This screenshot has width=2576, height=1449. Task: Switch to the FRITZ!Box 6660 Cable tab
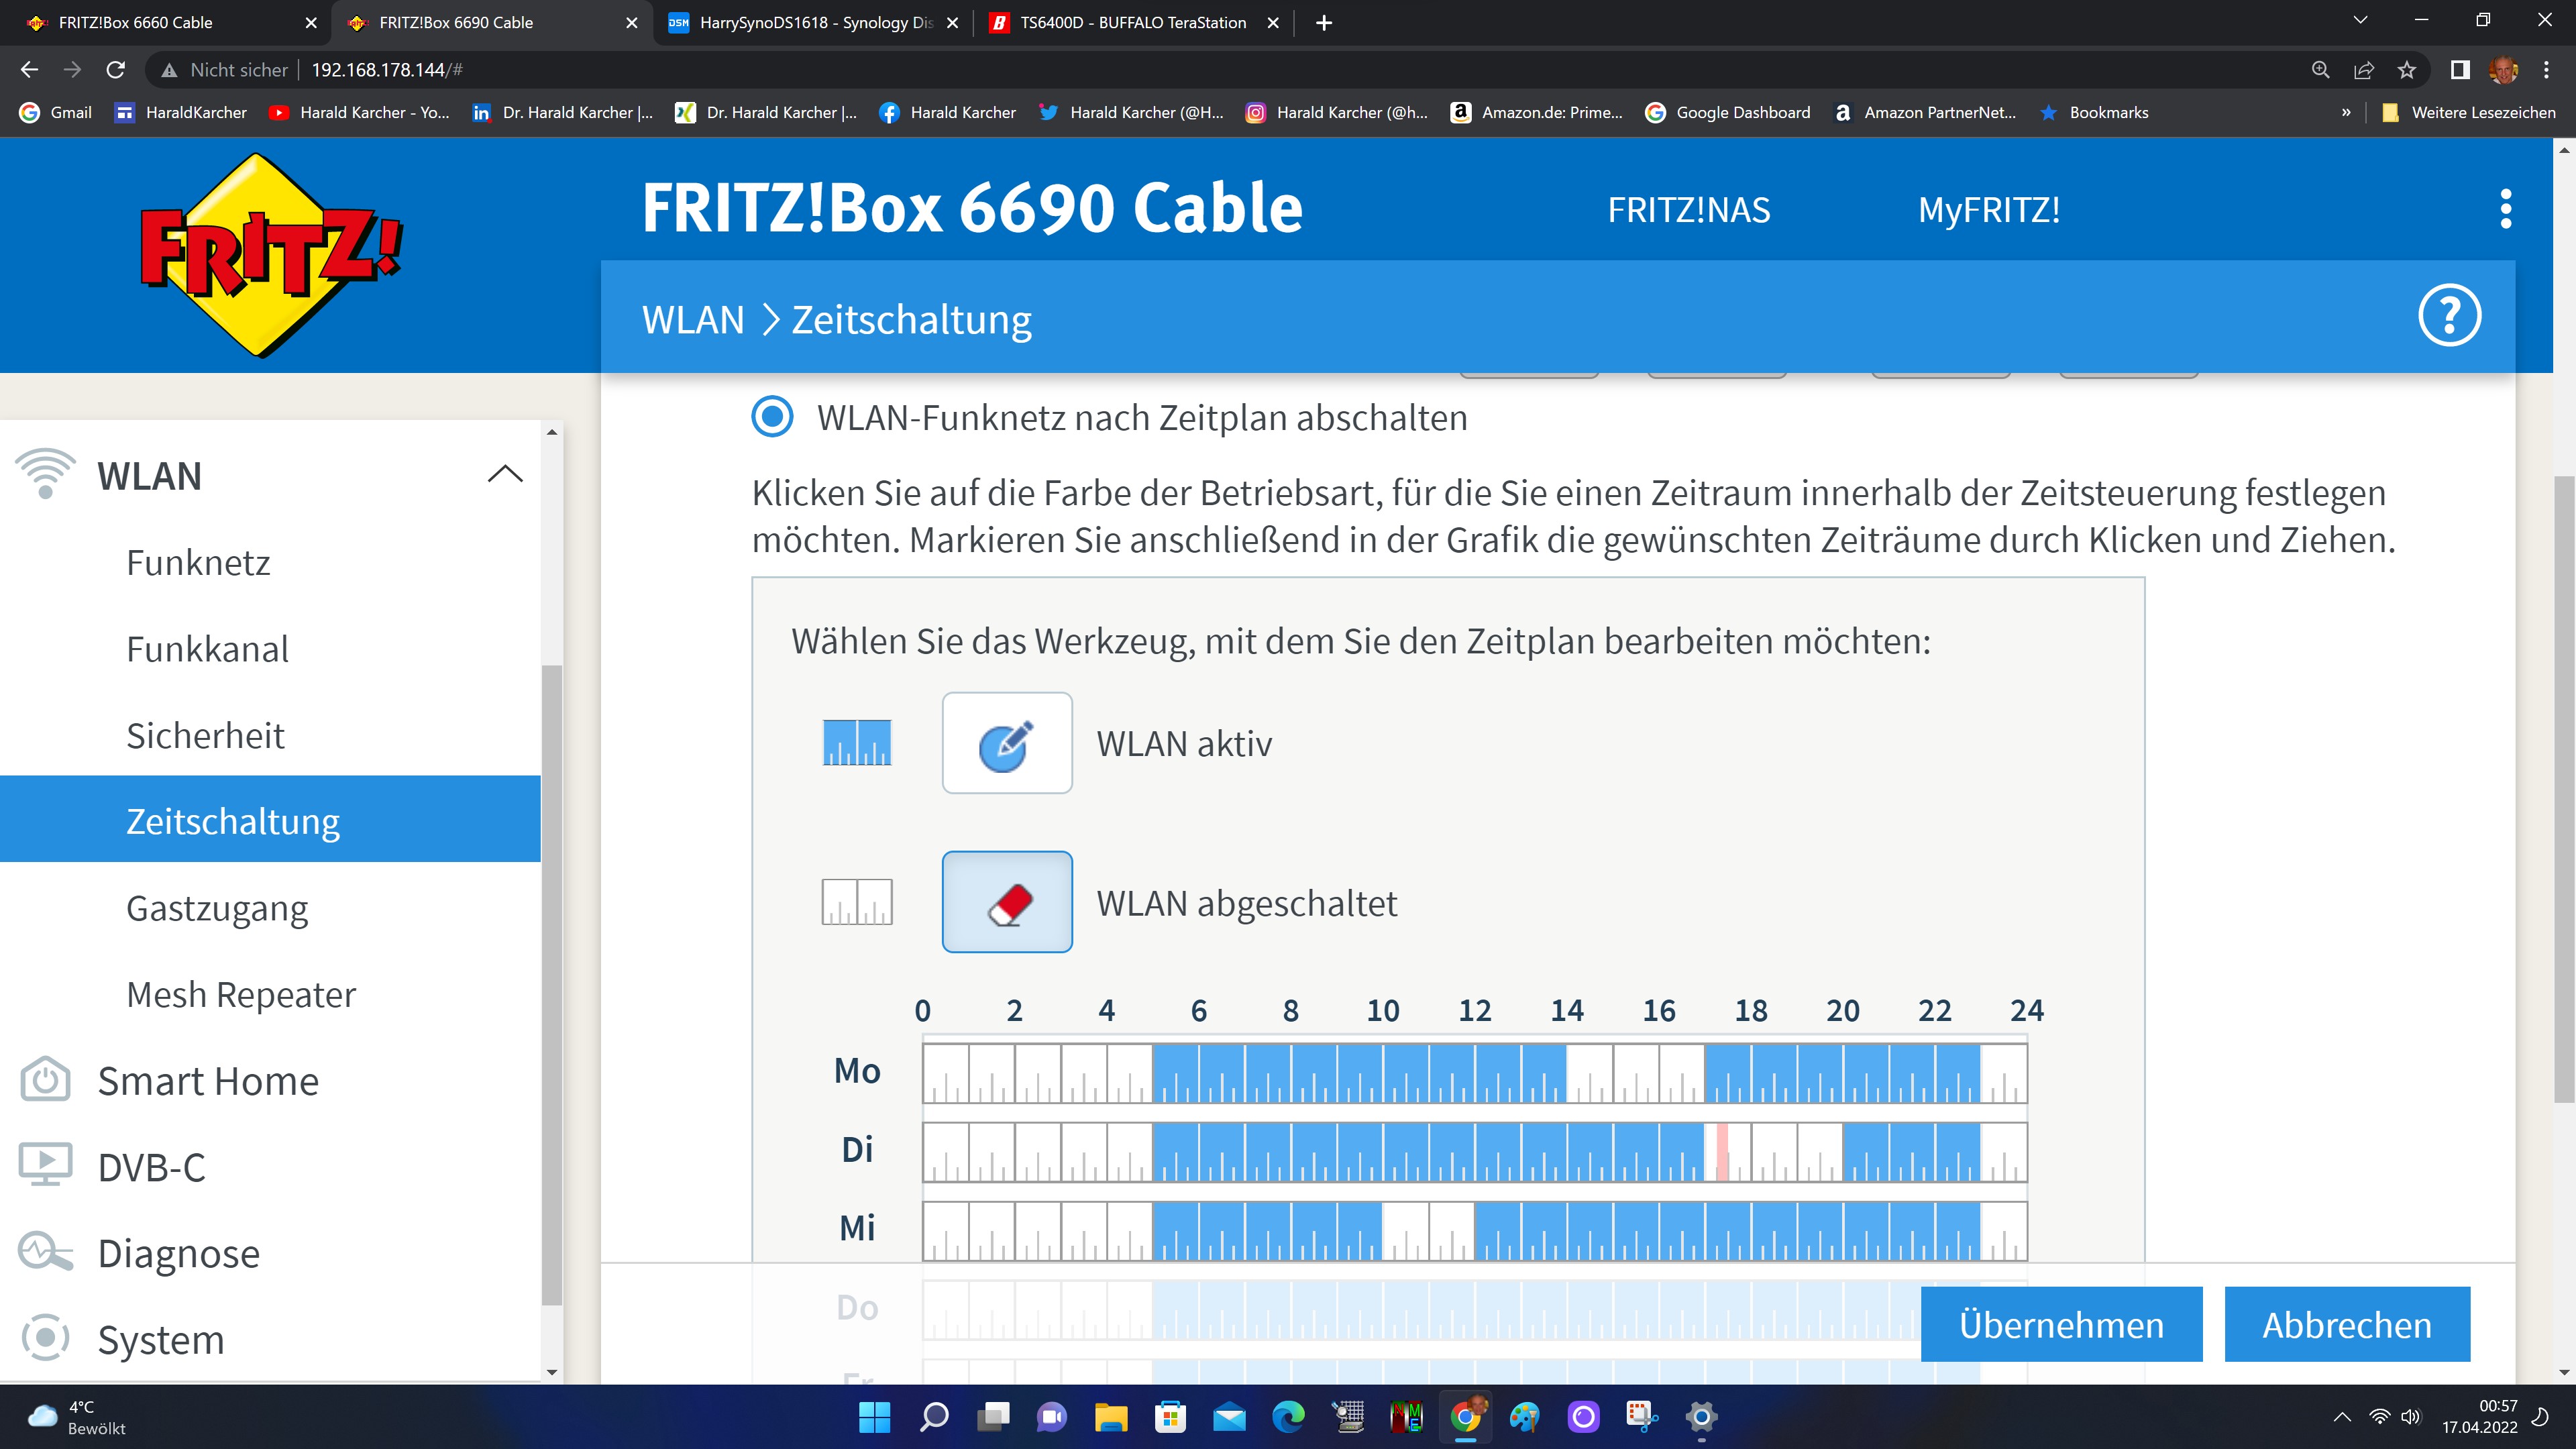point(136,22)
